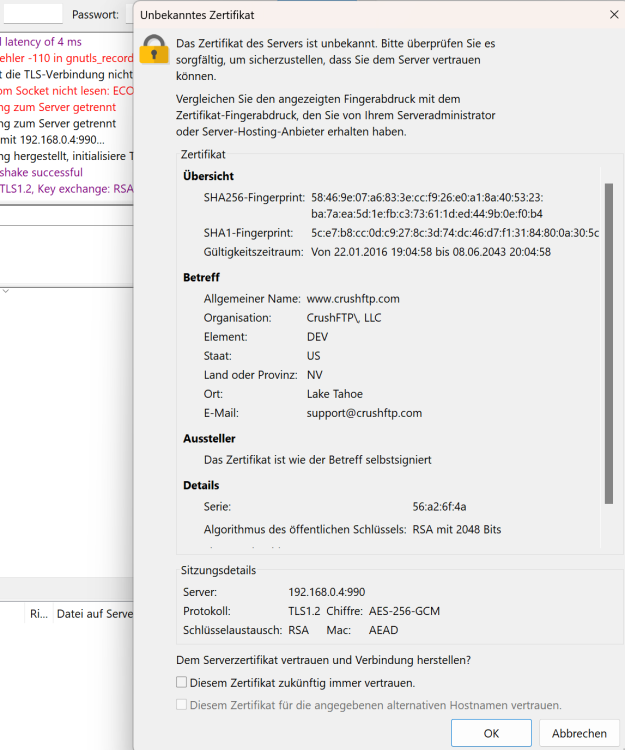625x750 pixels.
Task: Click log line 'die TLS-Verbindung nicht'
Action: click(x=66, y=74)
